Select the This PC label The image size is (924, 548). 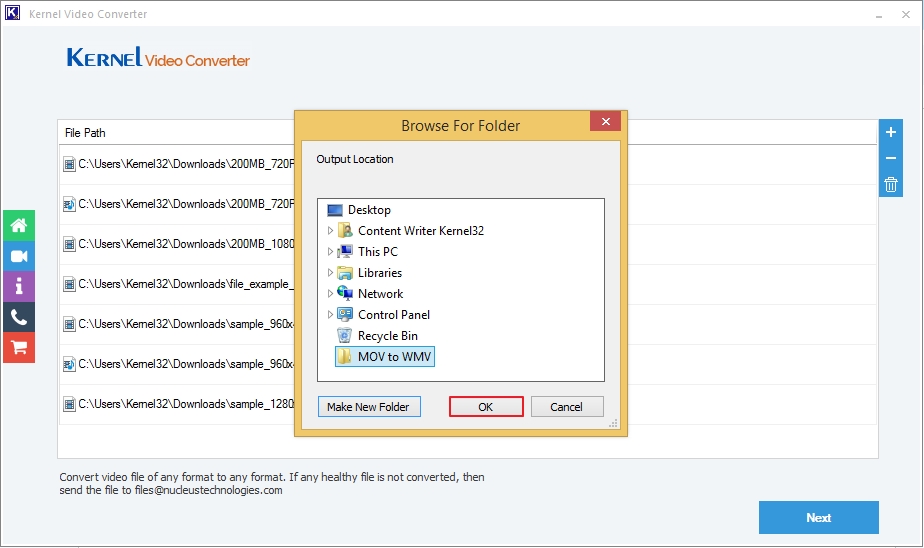[378, 252]
